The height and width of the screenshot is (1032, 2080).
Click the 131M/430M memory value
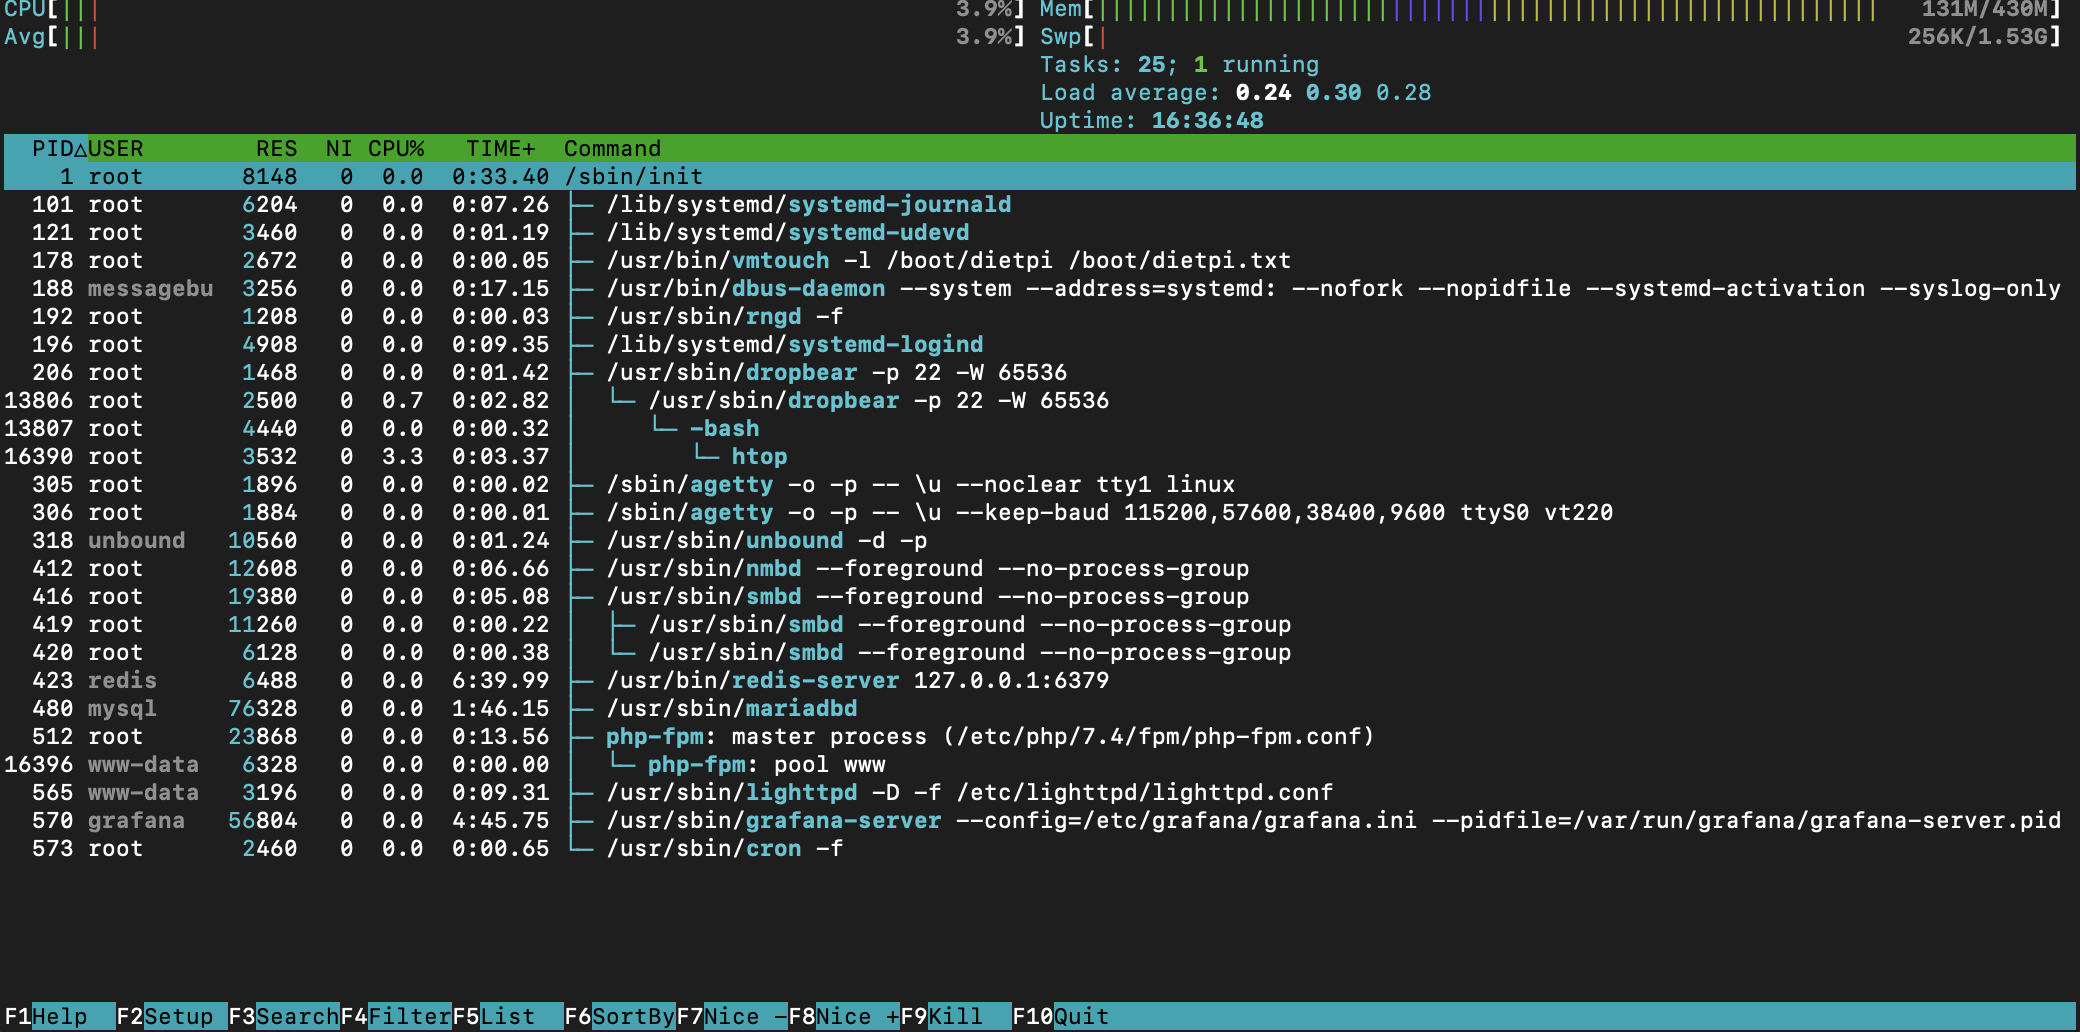point(1984,10)
